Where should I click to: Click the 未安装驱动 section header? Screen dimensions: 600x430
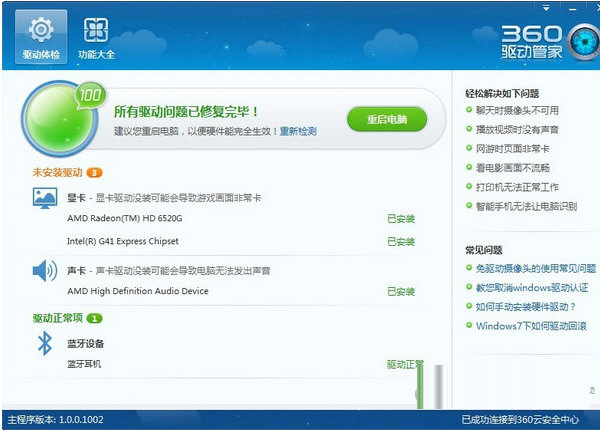57,173
